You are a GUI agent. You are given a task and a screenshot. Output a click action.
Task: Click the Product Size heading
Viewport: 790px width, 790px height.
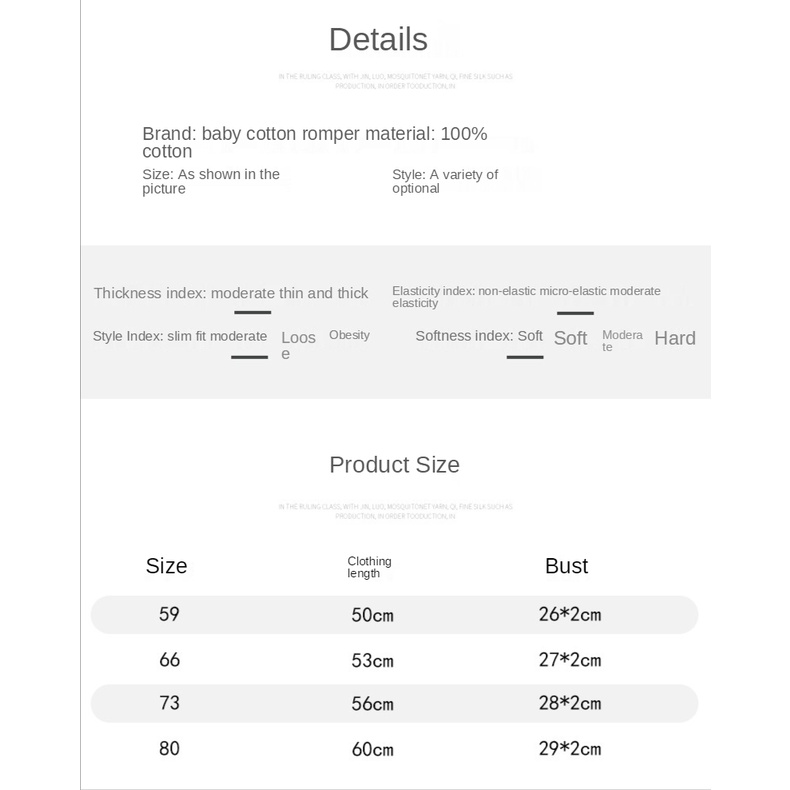(x=394, y=464)
